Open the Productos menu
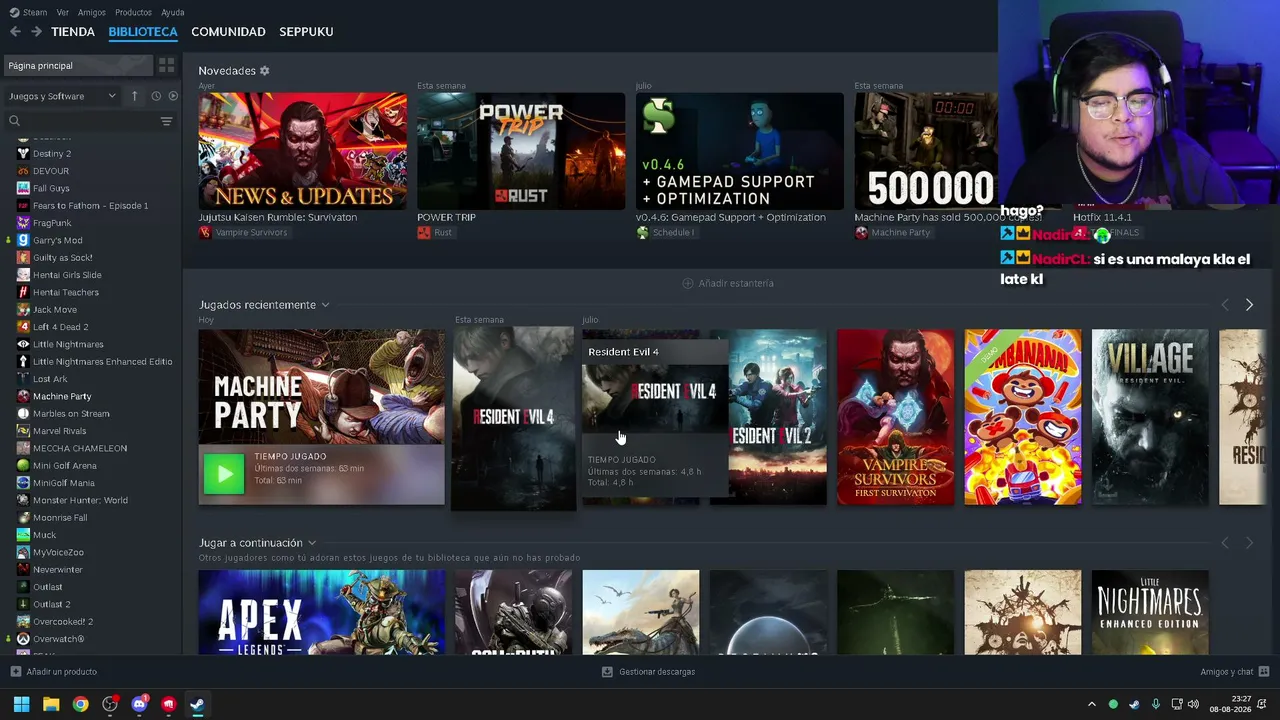The image size is (1280, 720). (133, 12)
